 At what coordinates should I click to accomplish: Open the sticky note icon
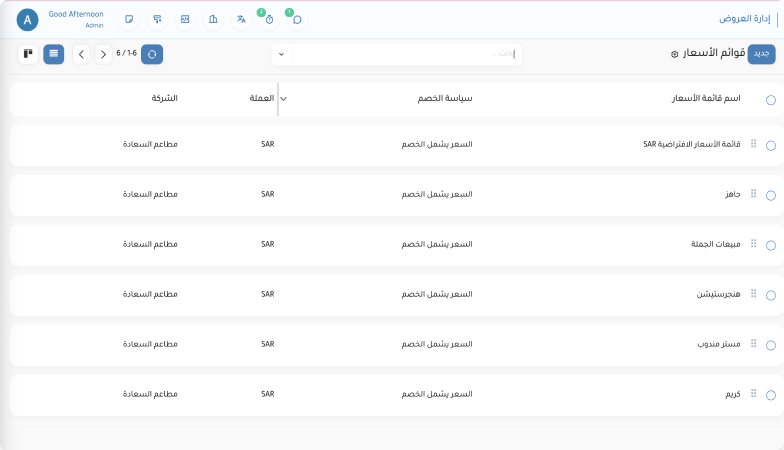tap(129, 20)
